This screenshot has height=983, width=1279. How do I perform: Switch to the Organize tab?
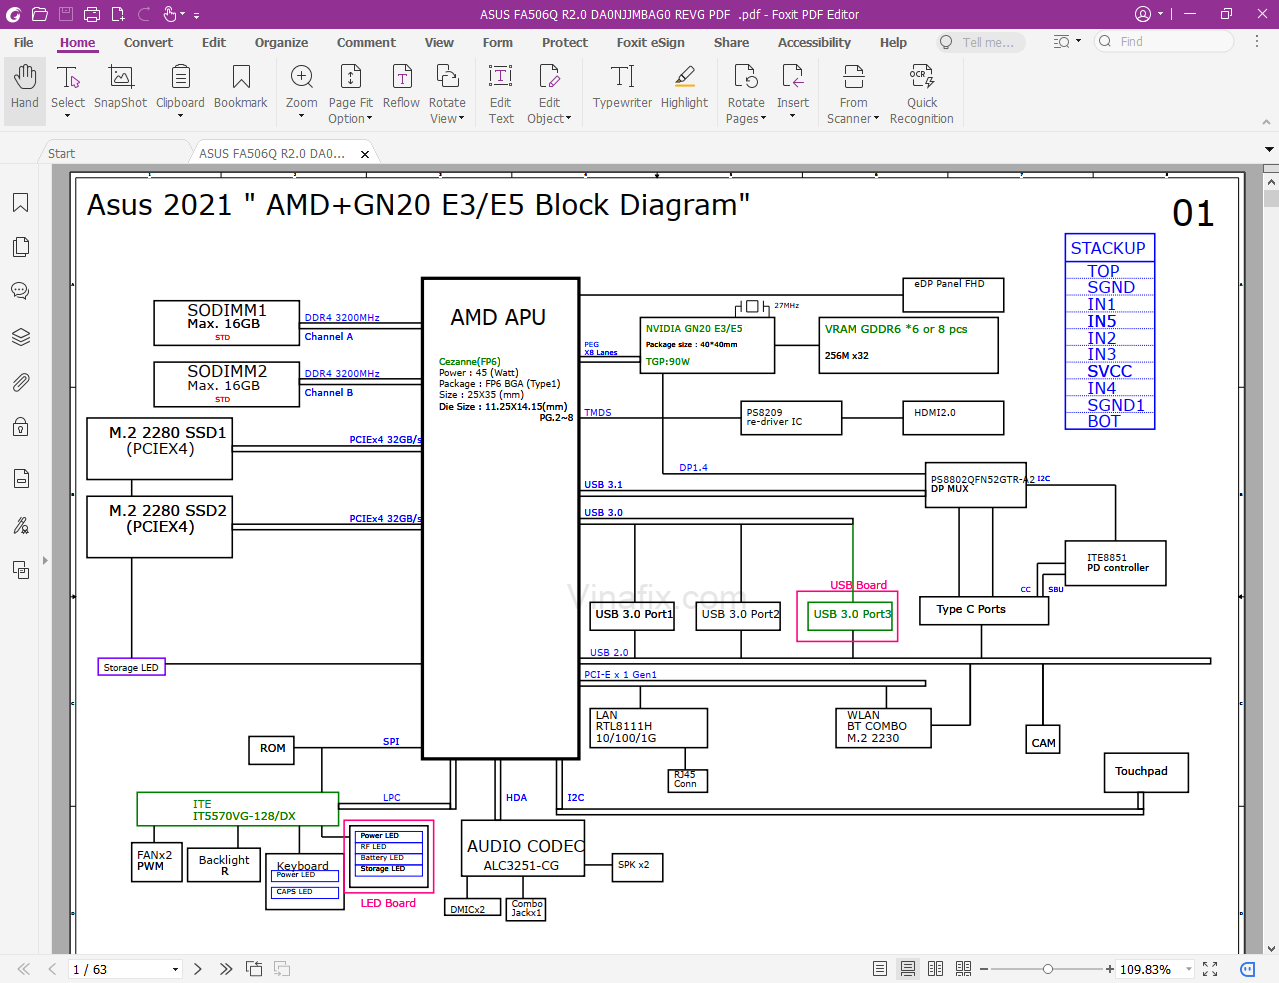281,42
